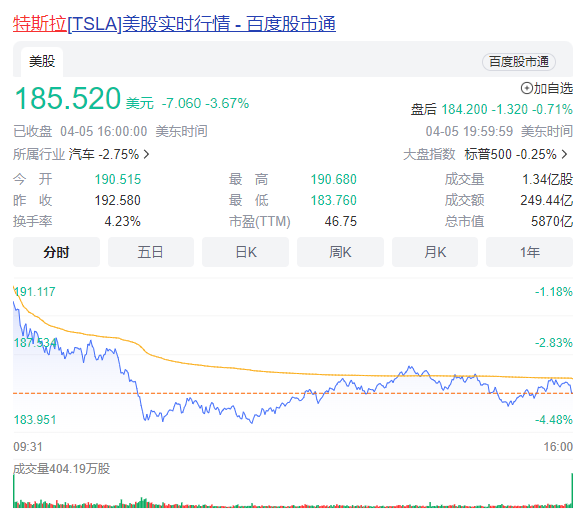586x519 pixels.
Task: Click the 最低 value 183.760
Action: coord(334,200)
